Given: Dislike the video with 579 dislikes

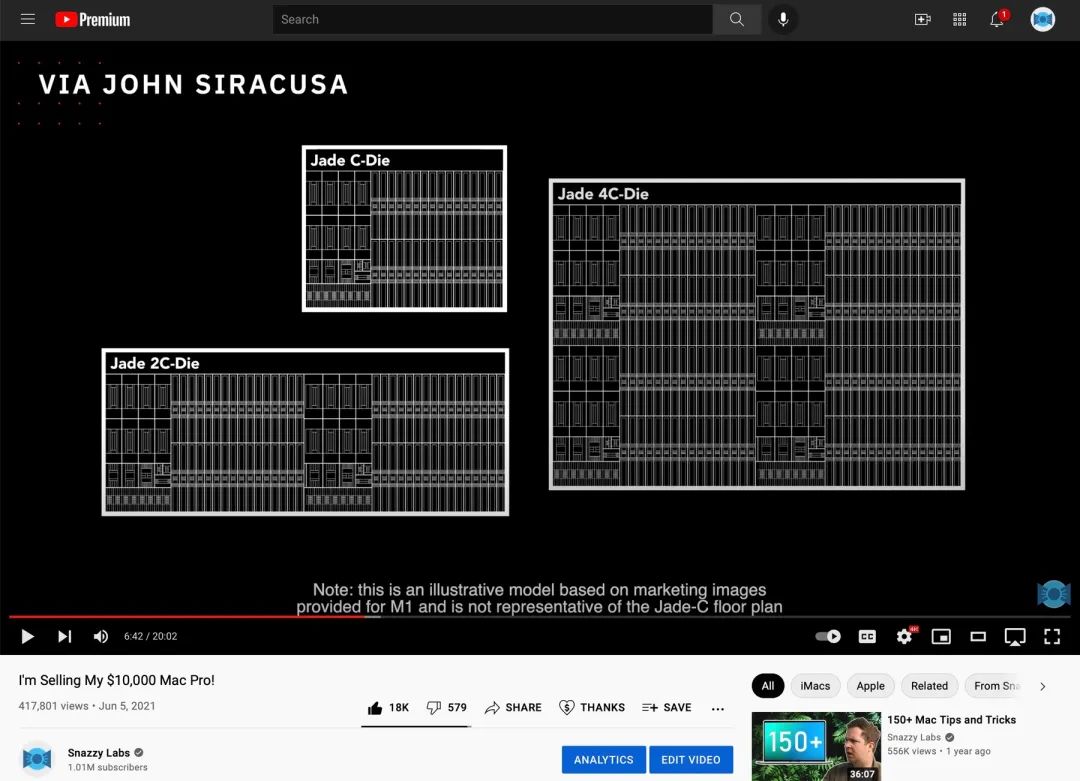Looking at the screenshot, I should (446, 707).
